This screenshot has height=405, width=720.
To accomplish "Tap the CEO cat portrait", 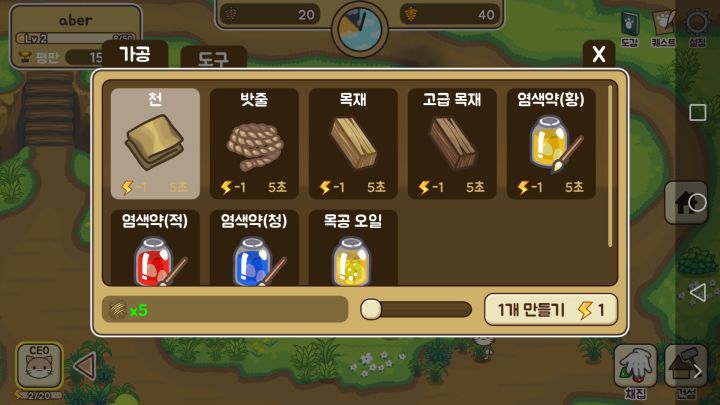I will tap(39, 365).
